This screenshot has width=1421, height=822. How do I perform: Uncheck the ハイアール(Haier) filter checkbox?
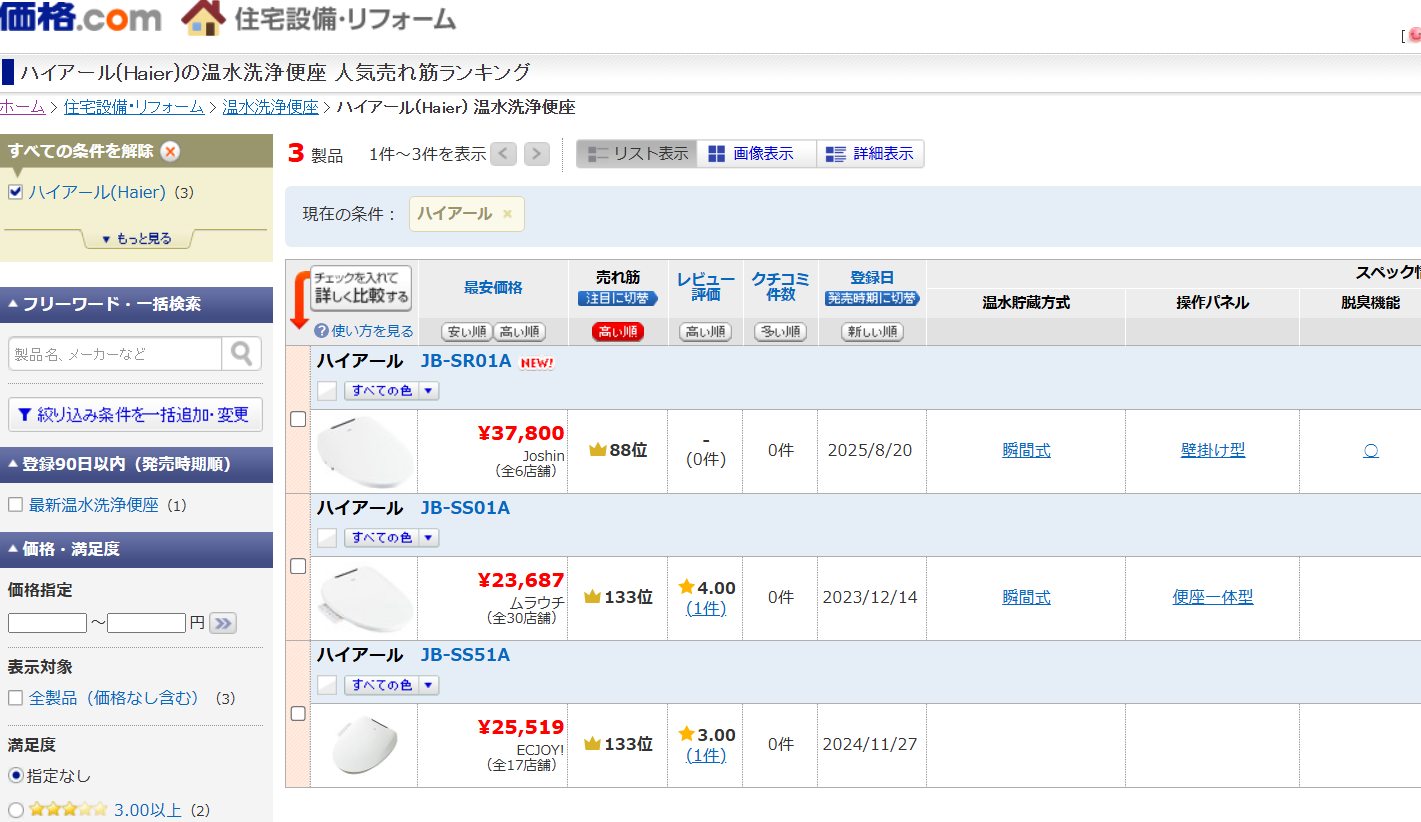click(x=15, y=192)
